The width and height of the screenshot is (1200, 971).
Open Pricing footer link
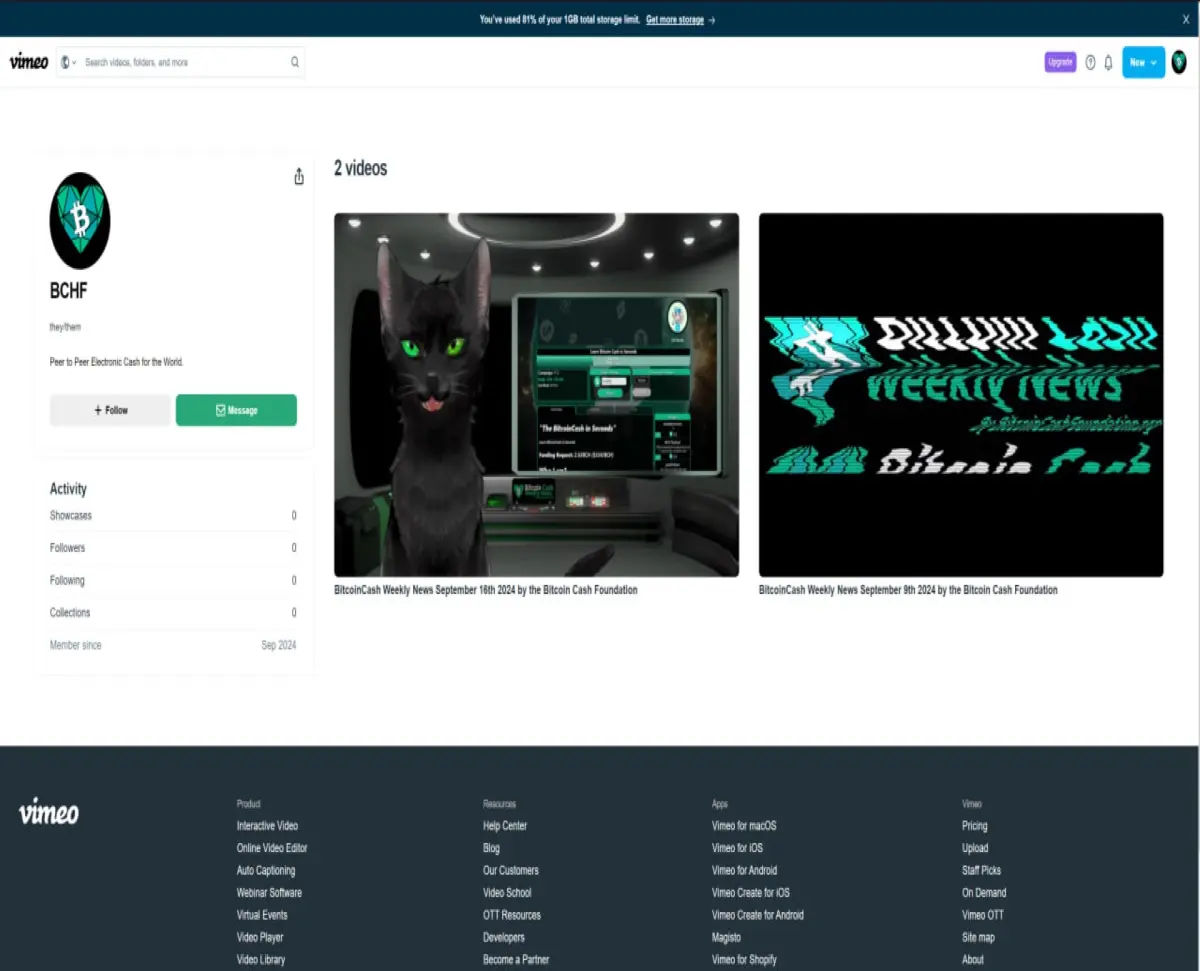click(975, 826)
